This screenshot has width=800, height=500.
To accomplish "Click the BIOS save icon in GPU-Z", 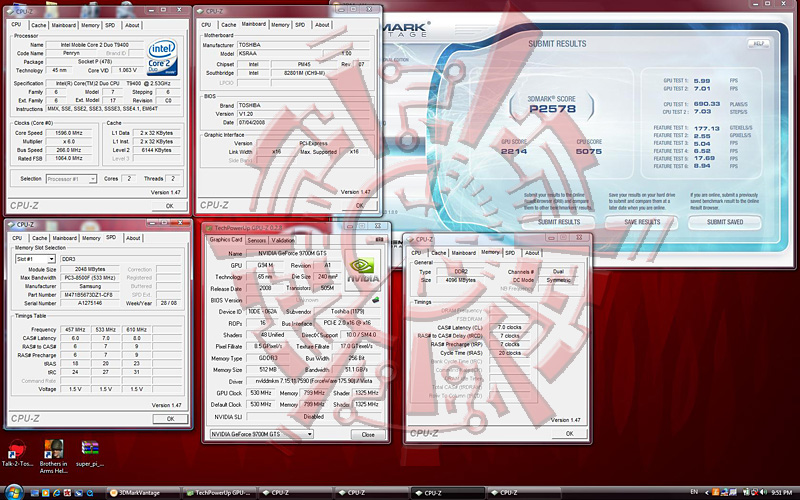I will point(376,300).
